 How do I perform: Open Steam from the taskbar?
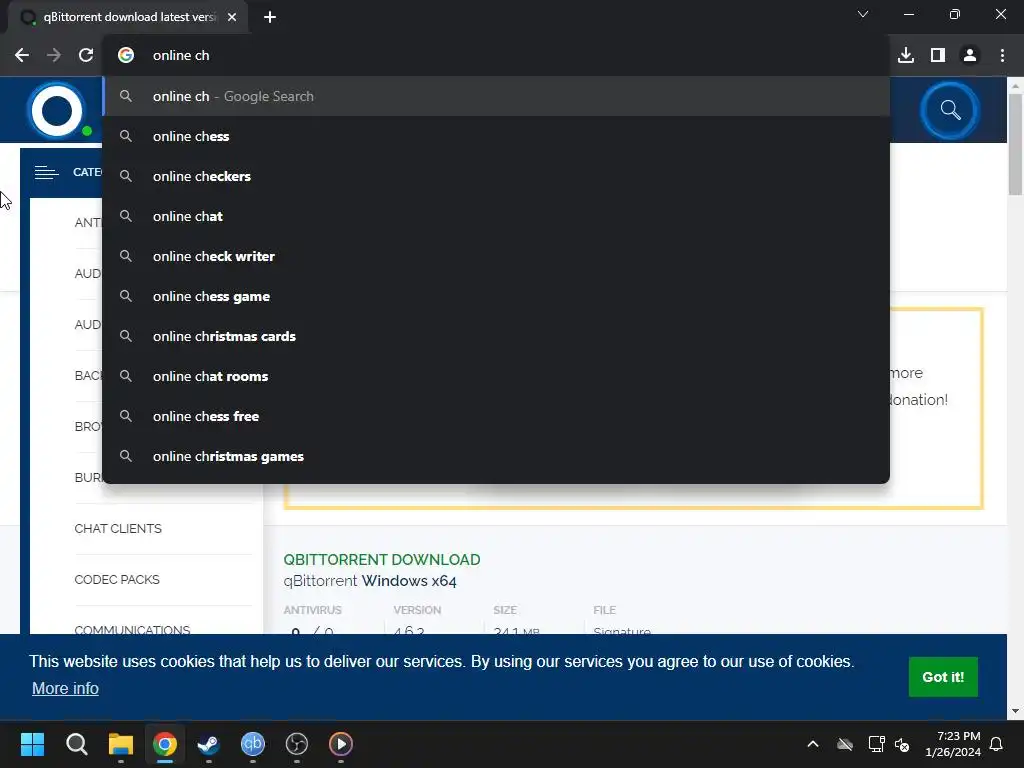[209, 744]
